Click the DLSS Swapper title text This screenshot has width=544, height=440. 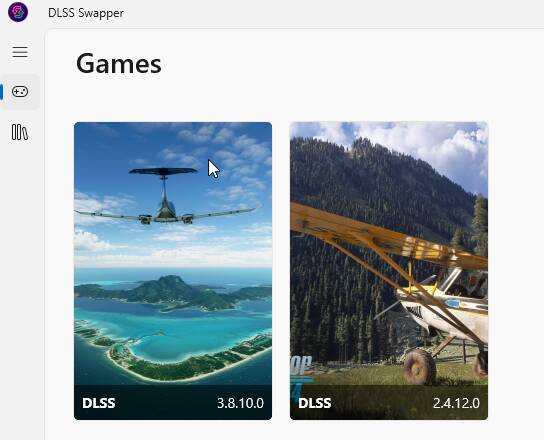point(86,13)
